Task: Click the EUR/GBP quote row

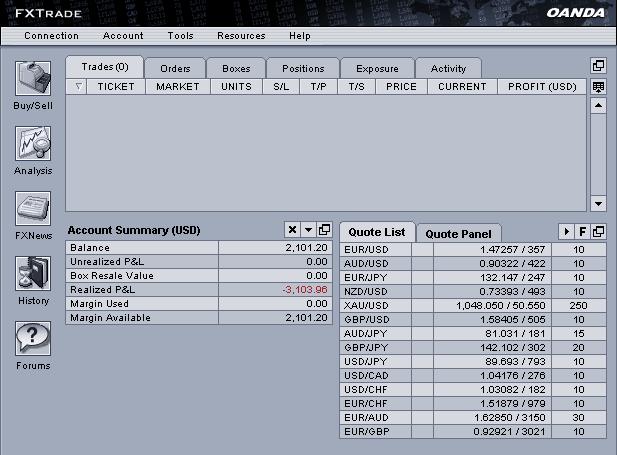Action: [x=473, y=432]
